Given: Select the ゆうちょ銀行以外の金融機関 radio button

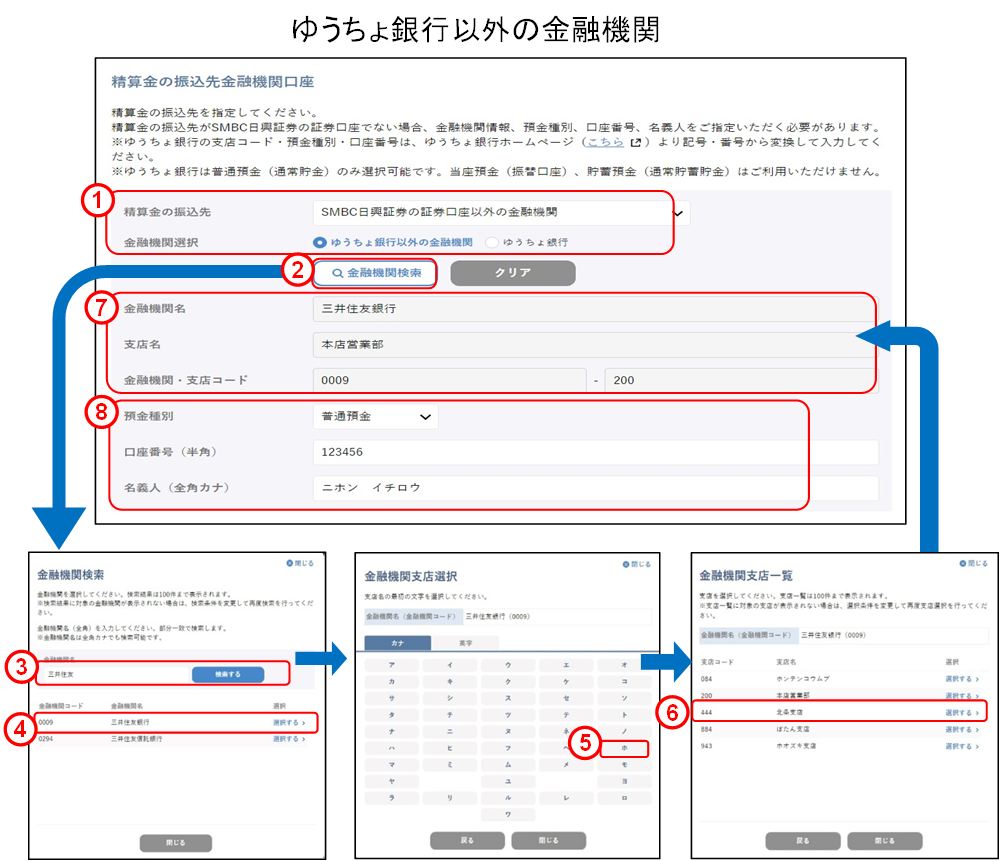Looking at the screenshot, I should 320,242.
